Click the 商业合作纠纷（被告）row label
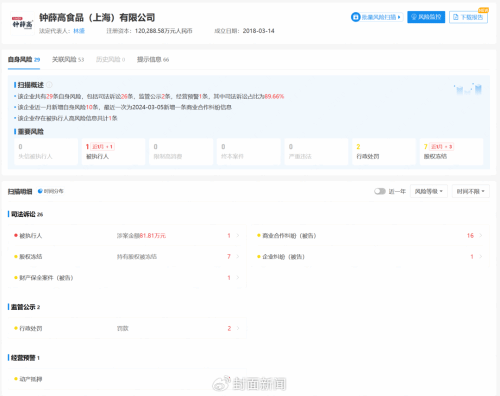The image size is (500, 396). pyautogui.click(x=289, y=236)
